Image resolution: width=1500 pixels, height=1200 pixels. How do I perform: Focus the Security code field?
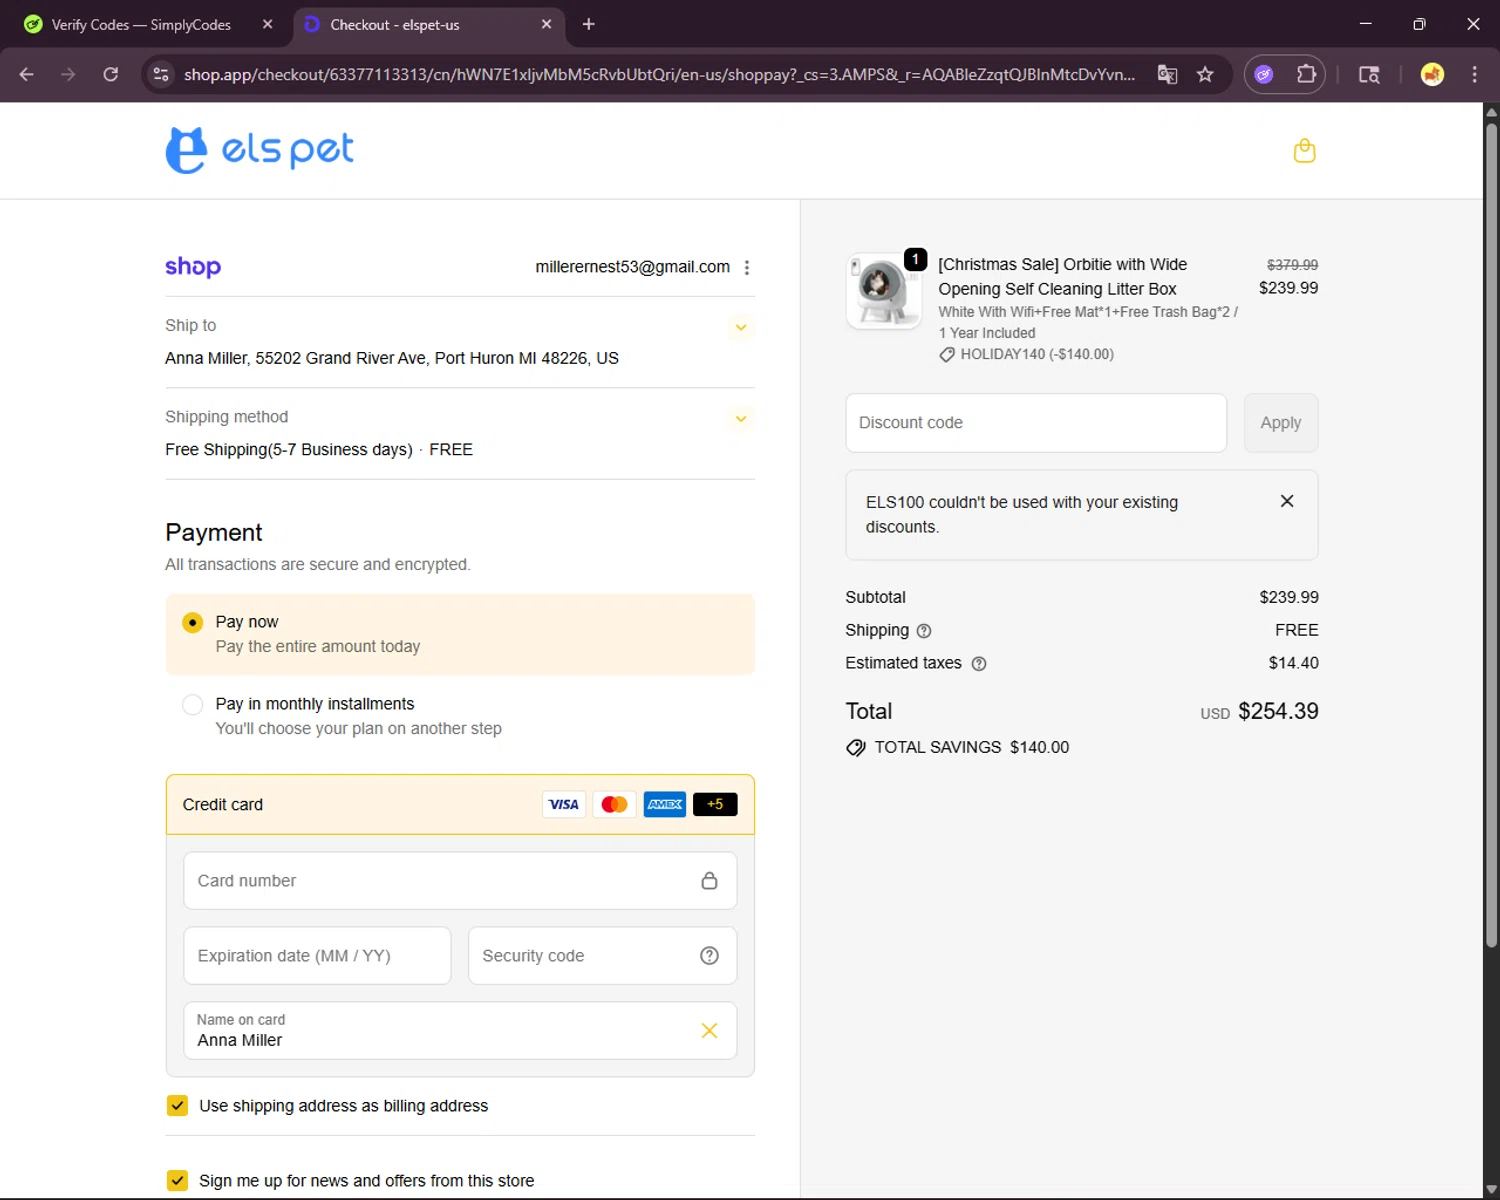602,956
